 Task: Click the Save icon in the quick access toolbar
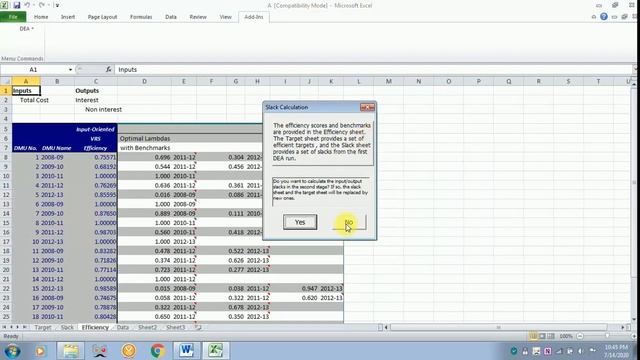[17, 5]
